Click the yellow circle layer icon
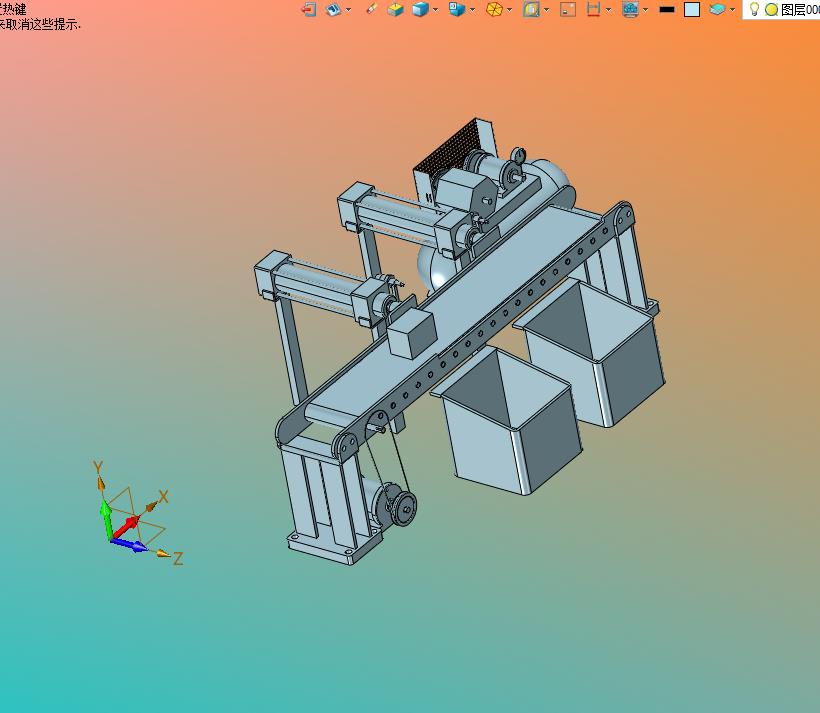This screenshot has width=820, height=713. pyautogui.click(x=771, y=9)
